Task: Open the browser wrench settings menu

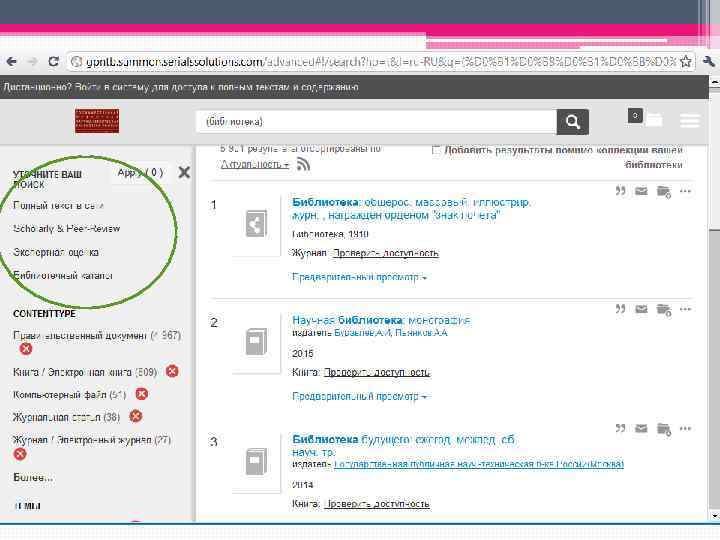Action: 709,62
